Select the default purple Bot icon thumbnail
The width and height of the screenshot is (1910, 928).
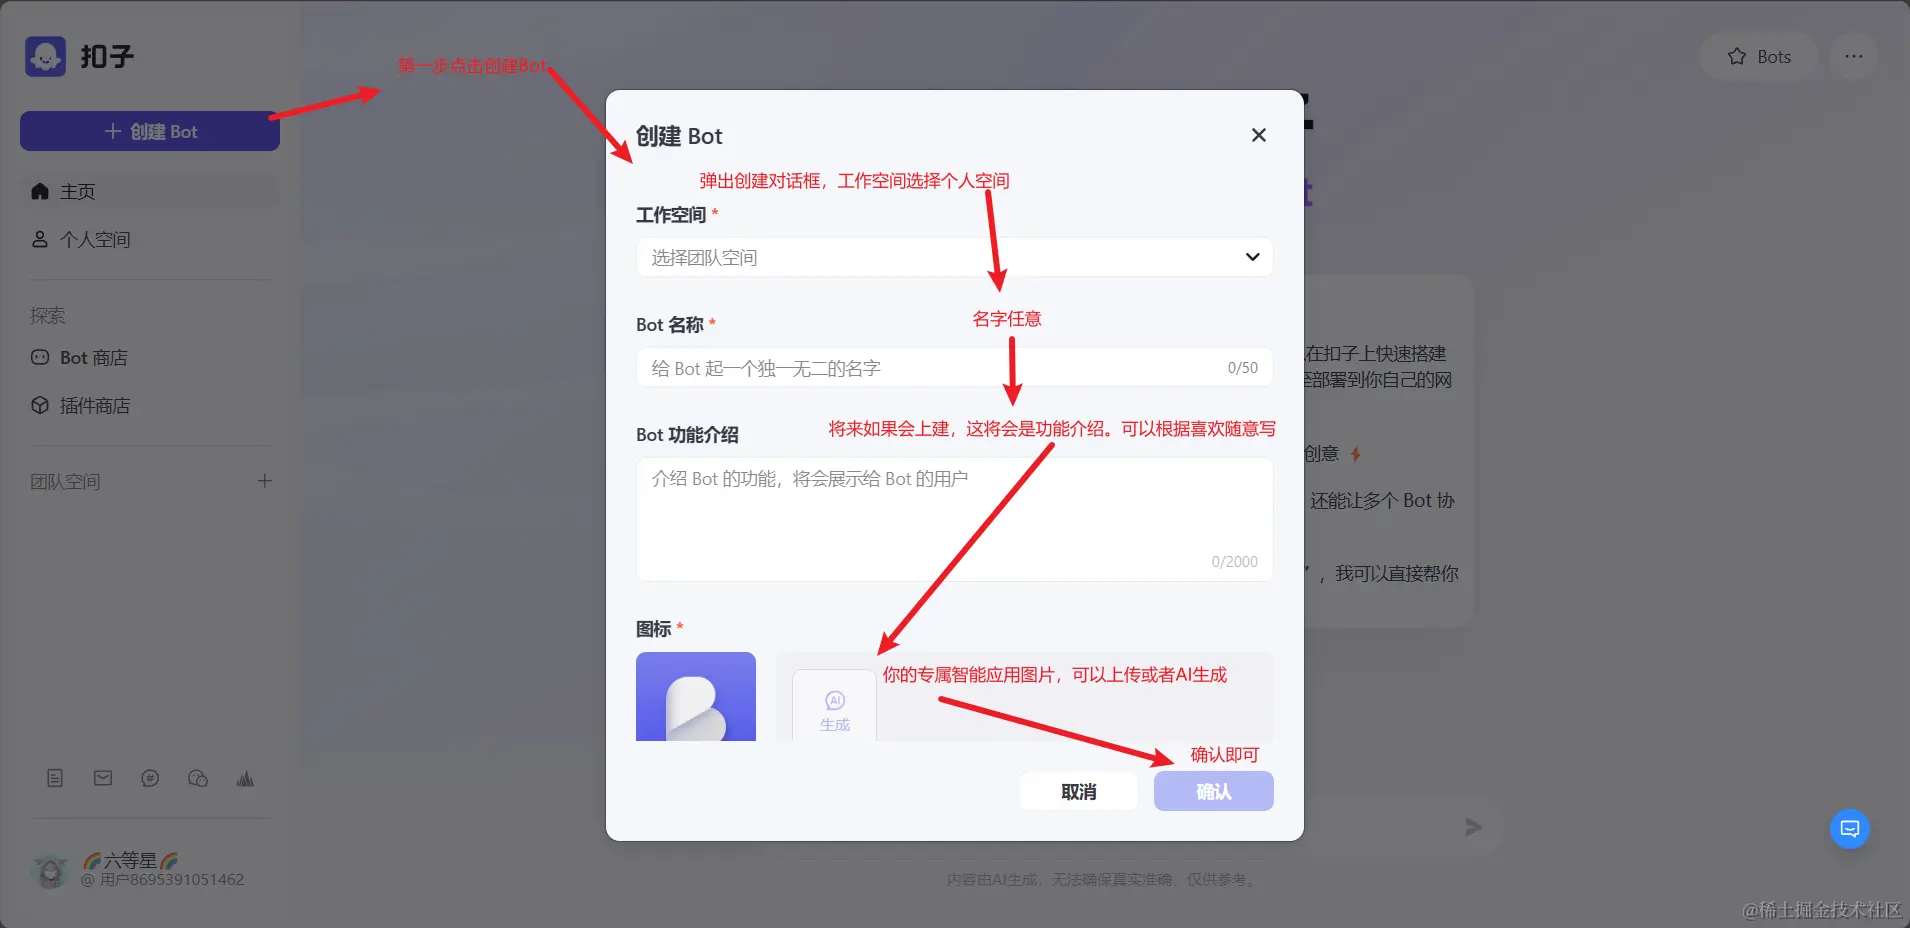[696, 696]
